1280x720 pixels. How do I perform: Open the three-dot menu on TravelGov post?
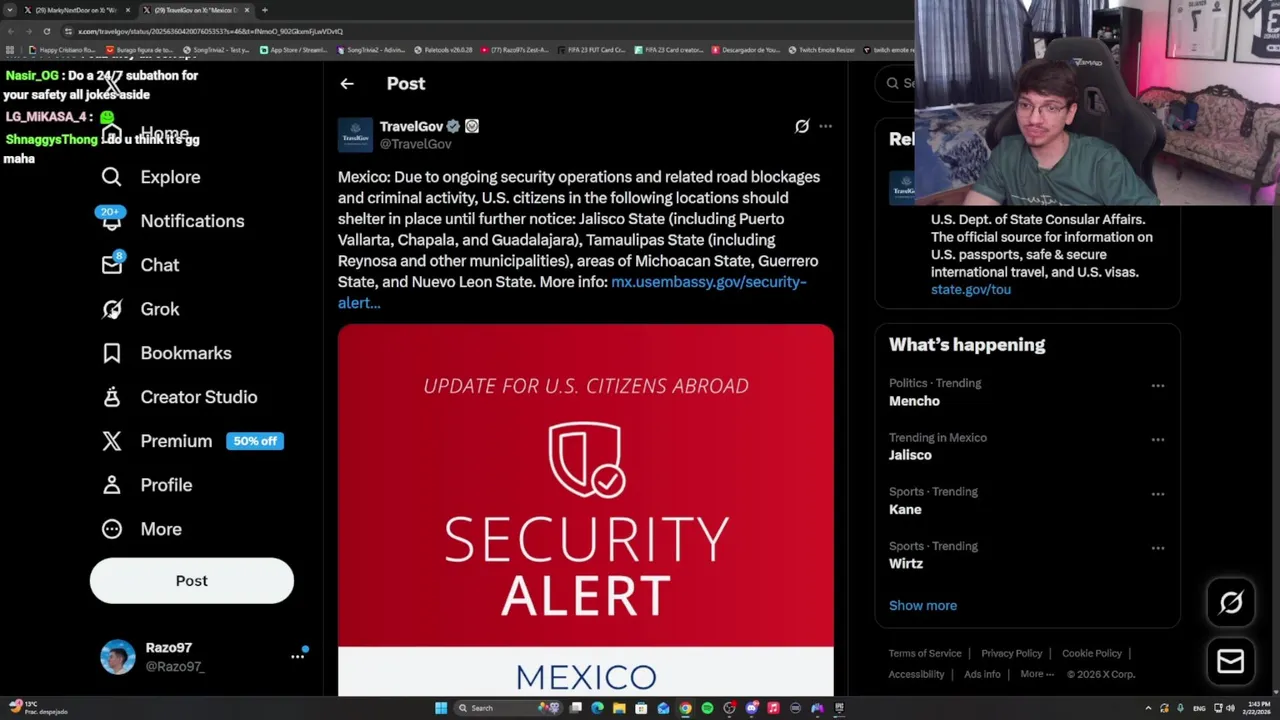825,126
